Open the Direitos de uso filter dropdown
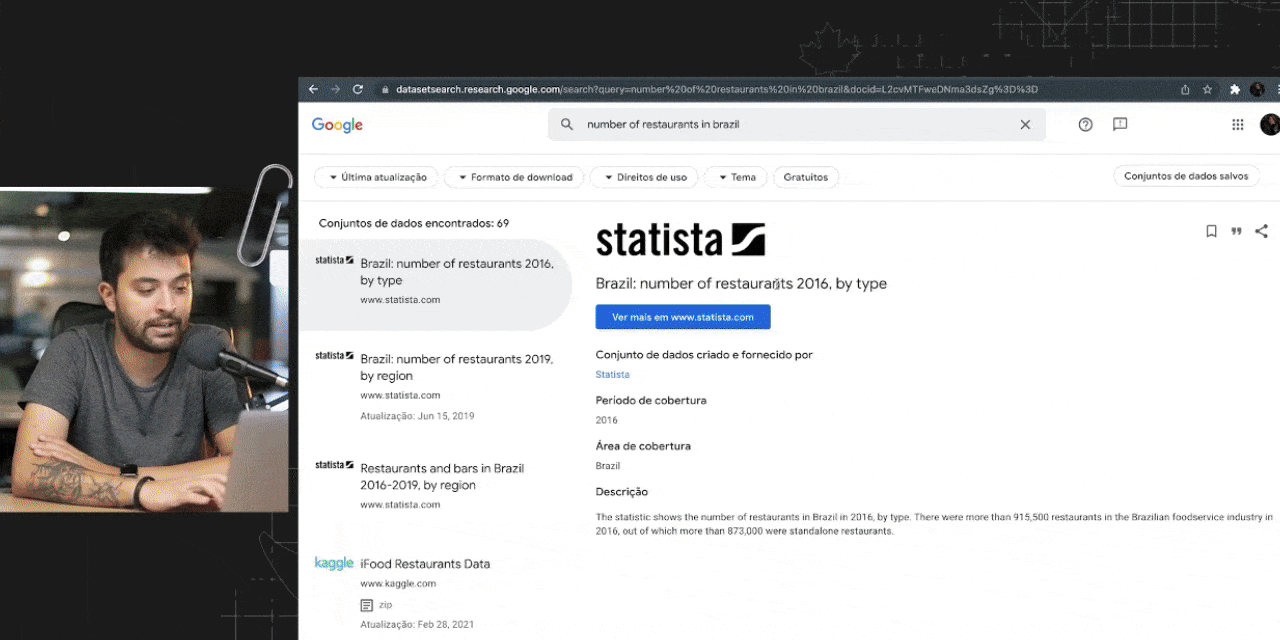 click(644, 177)
